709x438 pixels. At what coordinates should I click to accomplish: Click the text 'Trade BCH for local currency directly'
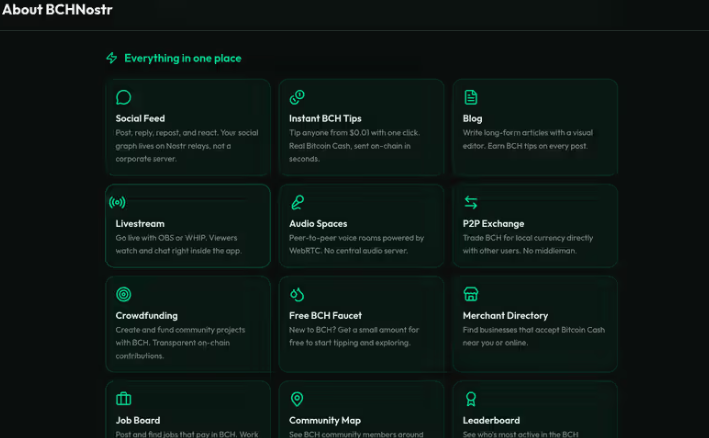click(x=528, y=238)
